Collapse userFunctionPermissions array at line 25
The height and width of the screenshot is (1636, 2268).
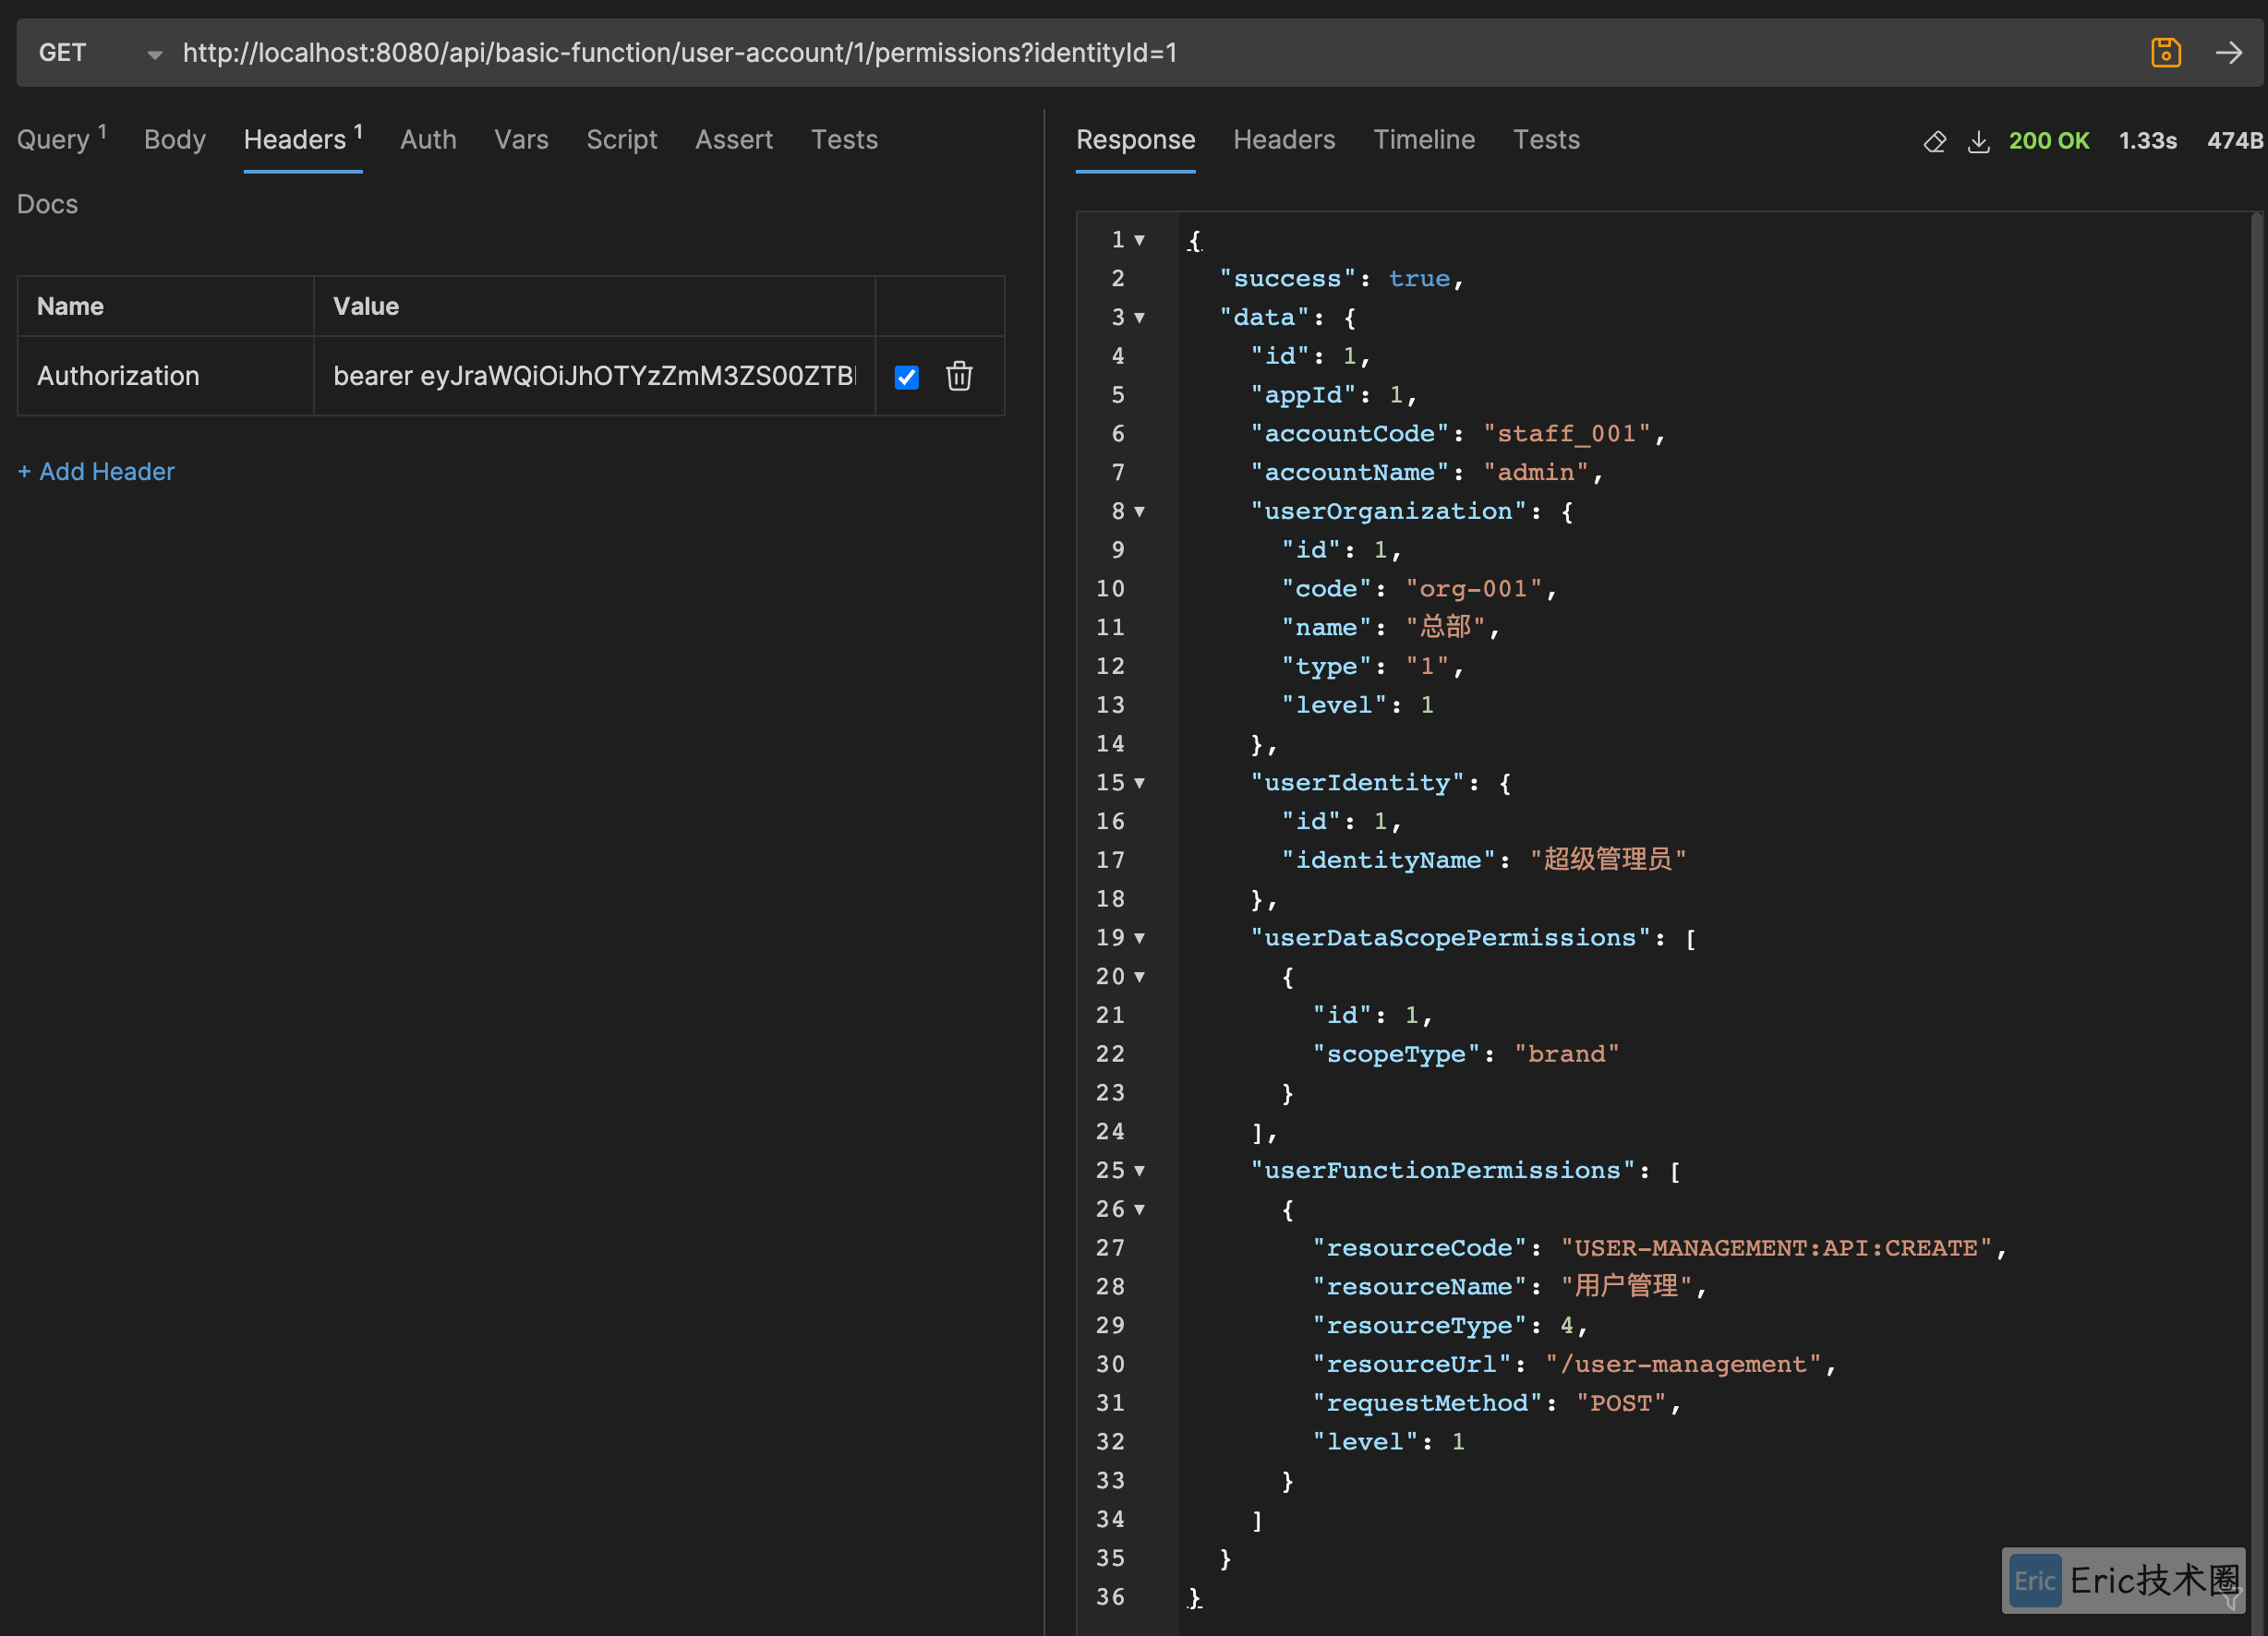pos(1139,1171)
